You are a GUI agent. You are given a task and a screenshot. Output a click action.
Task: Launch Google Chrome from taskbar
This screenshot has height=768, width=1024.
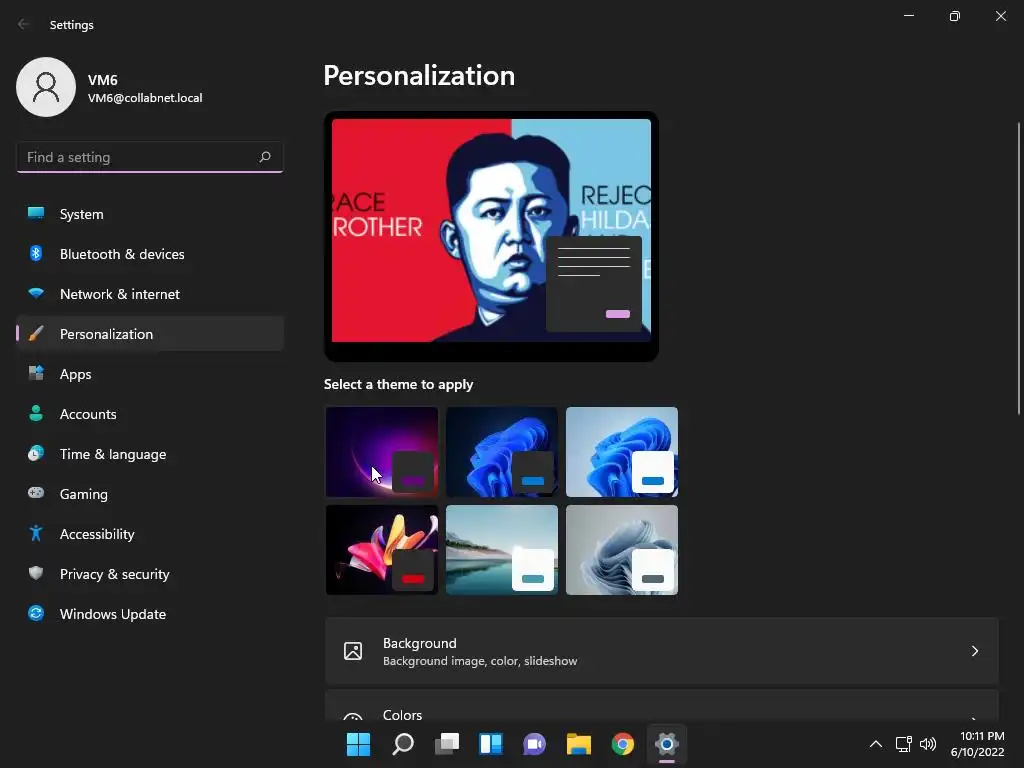tap(622, 744)
